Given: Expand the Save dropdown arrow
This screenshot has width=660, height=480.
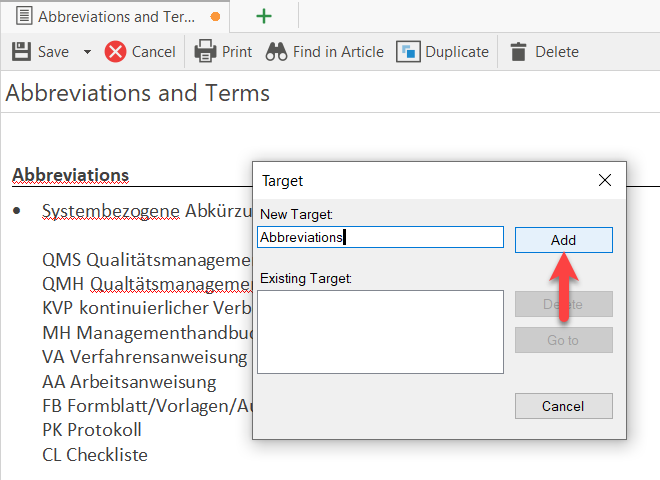Looking at the screenshot, I should (x=87, y=52).
